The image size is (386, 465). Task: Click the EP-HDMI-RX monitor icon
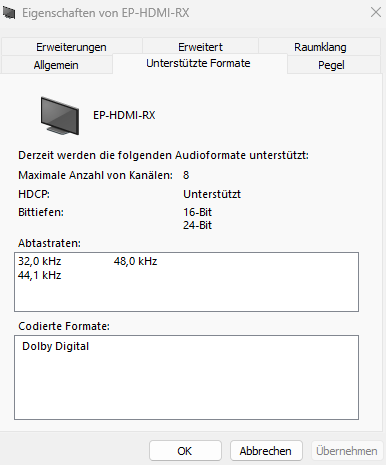60,116
